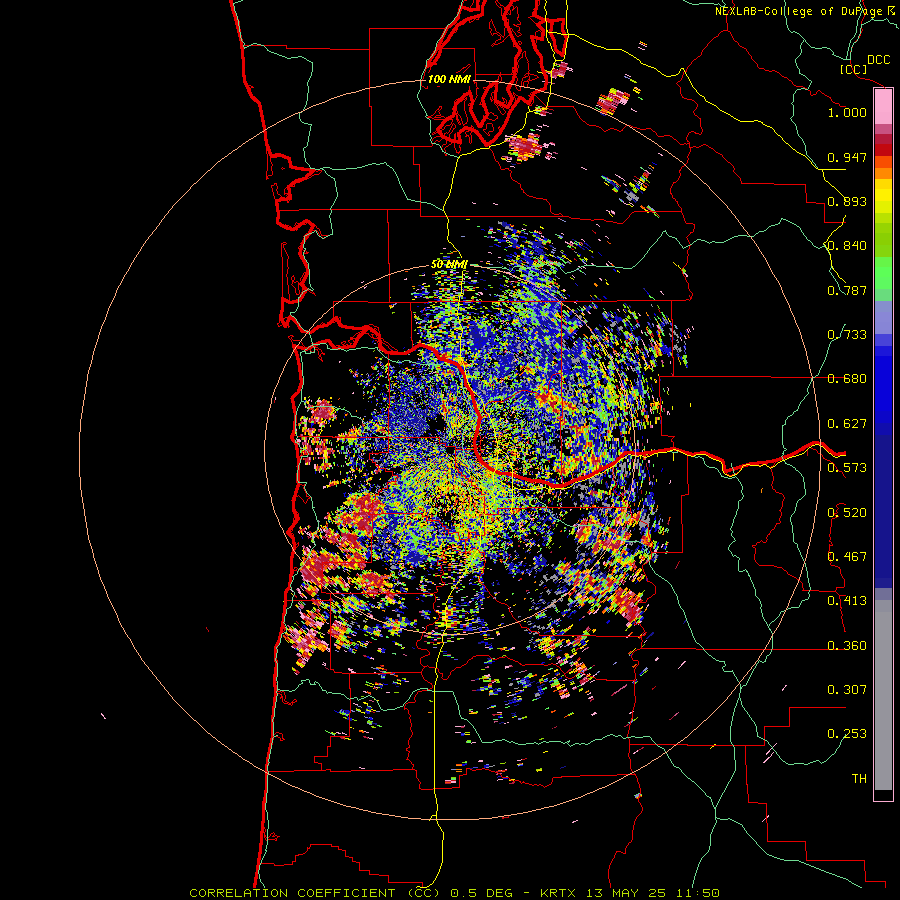This screenshot has height=900, width=900.
Task: Click the NEXLAB-College of DuPage label
Action: click(799, 11)
